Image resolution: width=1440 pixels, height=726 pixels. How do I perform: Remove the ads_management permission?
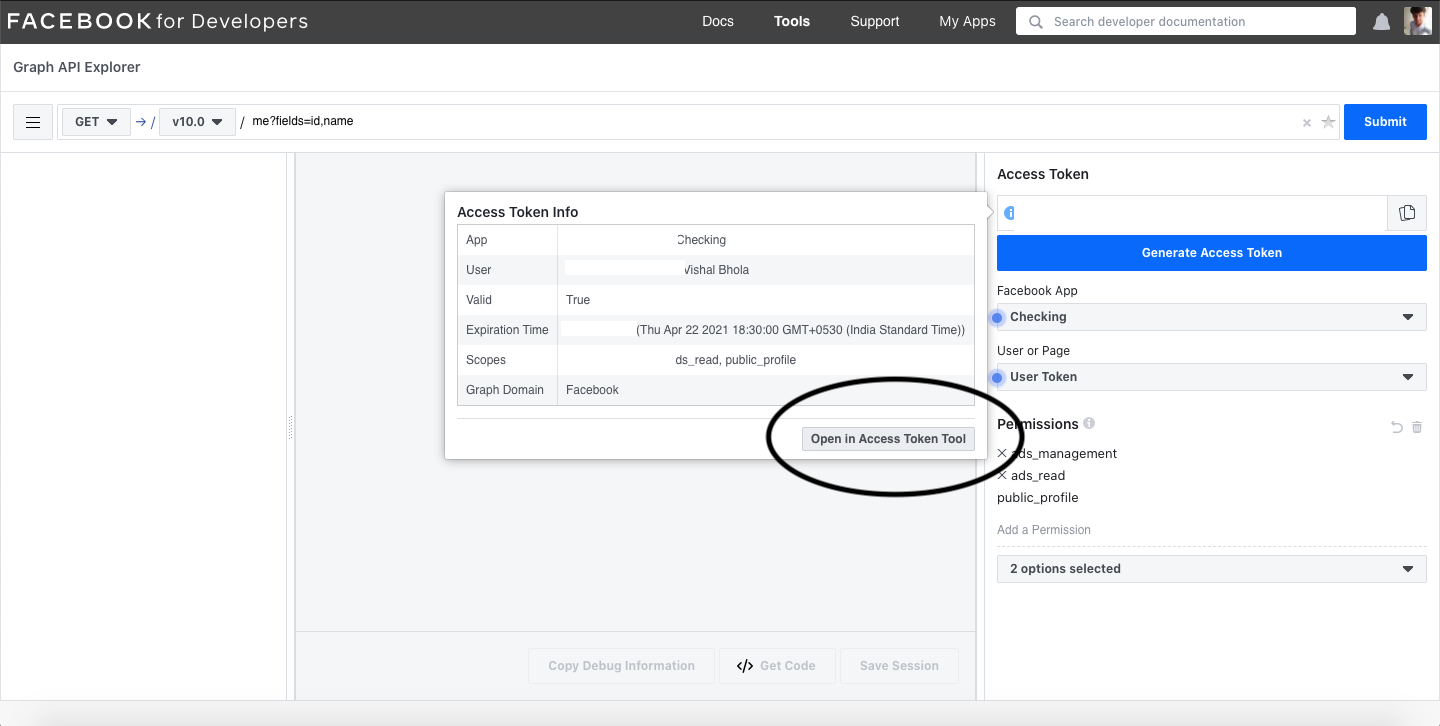[1002, 454]
